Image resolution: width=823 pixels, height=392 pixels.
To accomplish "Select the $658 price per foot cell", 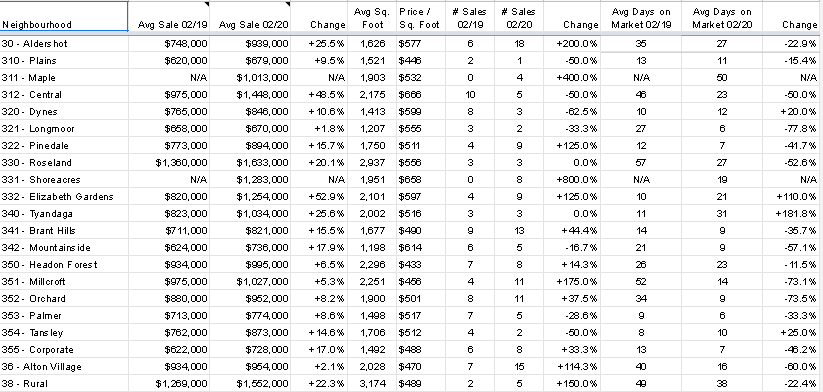I will point(420,179).
